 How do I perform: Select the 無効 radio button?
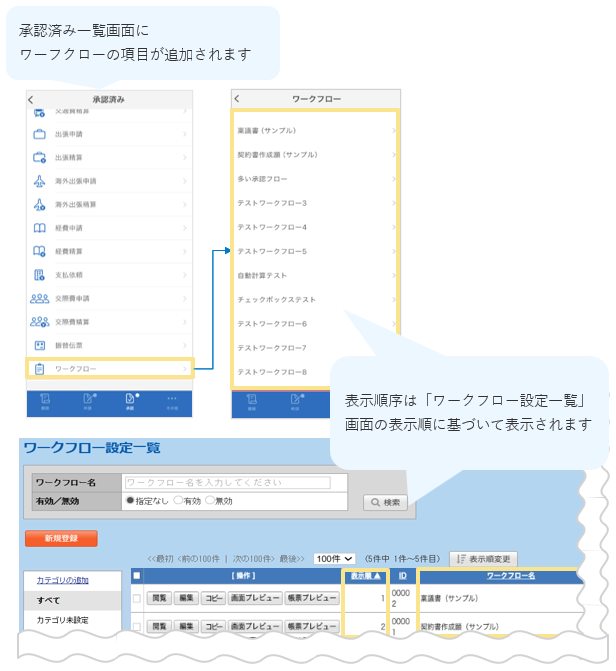210,500
